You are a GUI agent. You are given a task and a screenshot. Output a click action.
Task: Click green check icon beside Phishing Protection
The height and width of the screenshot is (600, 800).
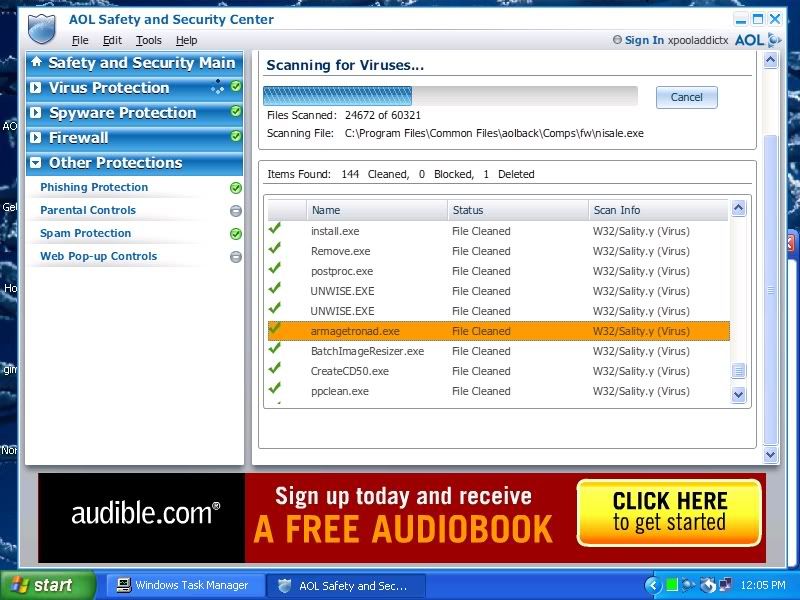click(x=236, y=188)
